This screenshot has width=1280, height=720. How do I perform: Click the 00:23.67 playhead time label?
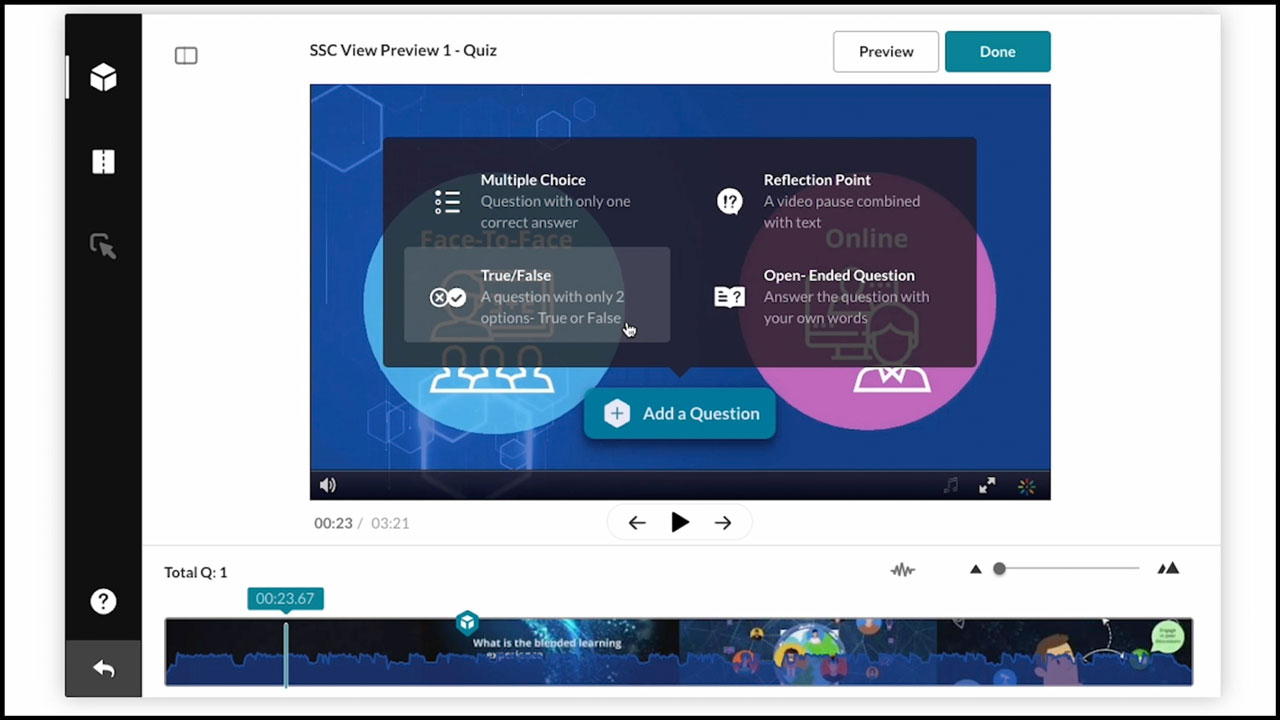[x=285, y=599]
